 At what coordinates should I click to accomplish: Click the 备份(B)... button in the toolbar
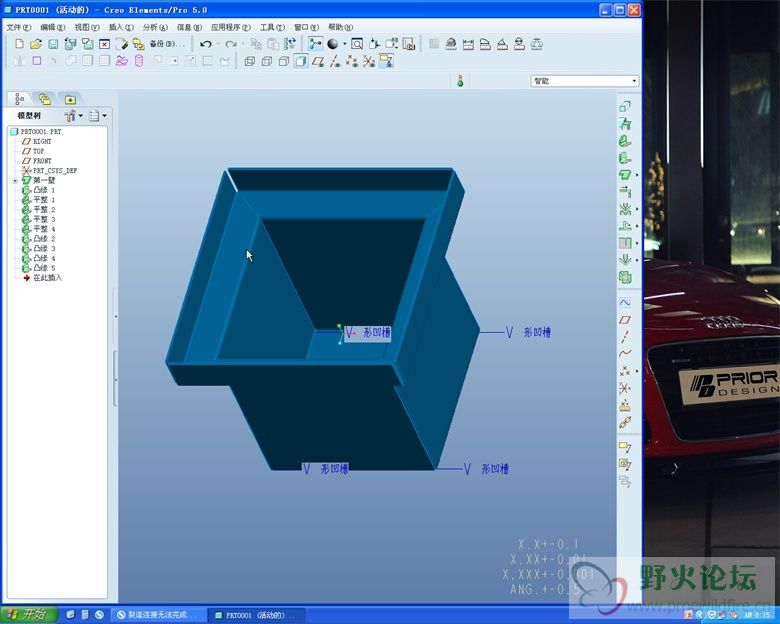tap(167, 44)
